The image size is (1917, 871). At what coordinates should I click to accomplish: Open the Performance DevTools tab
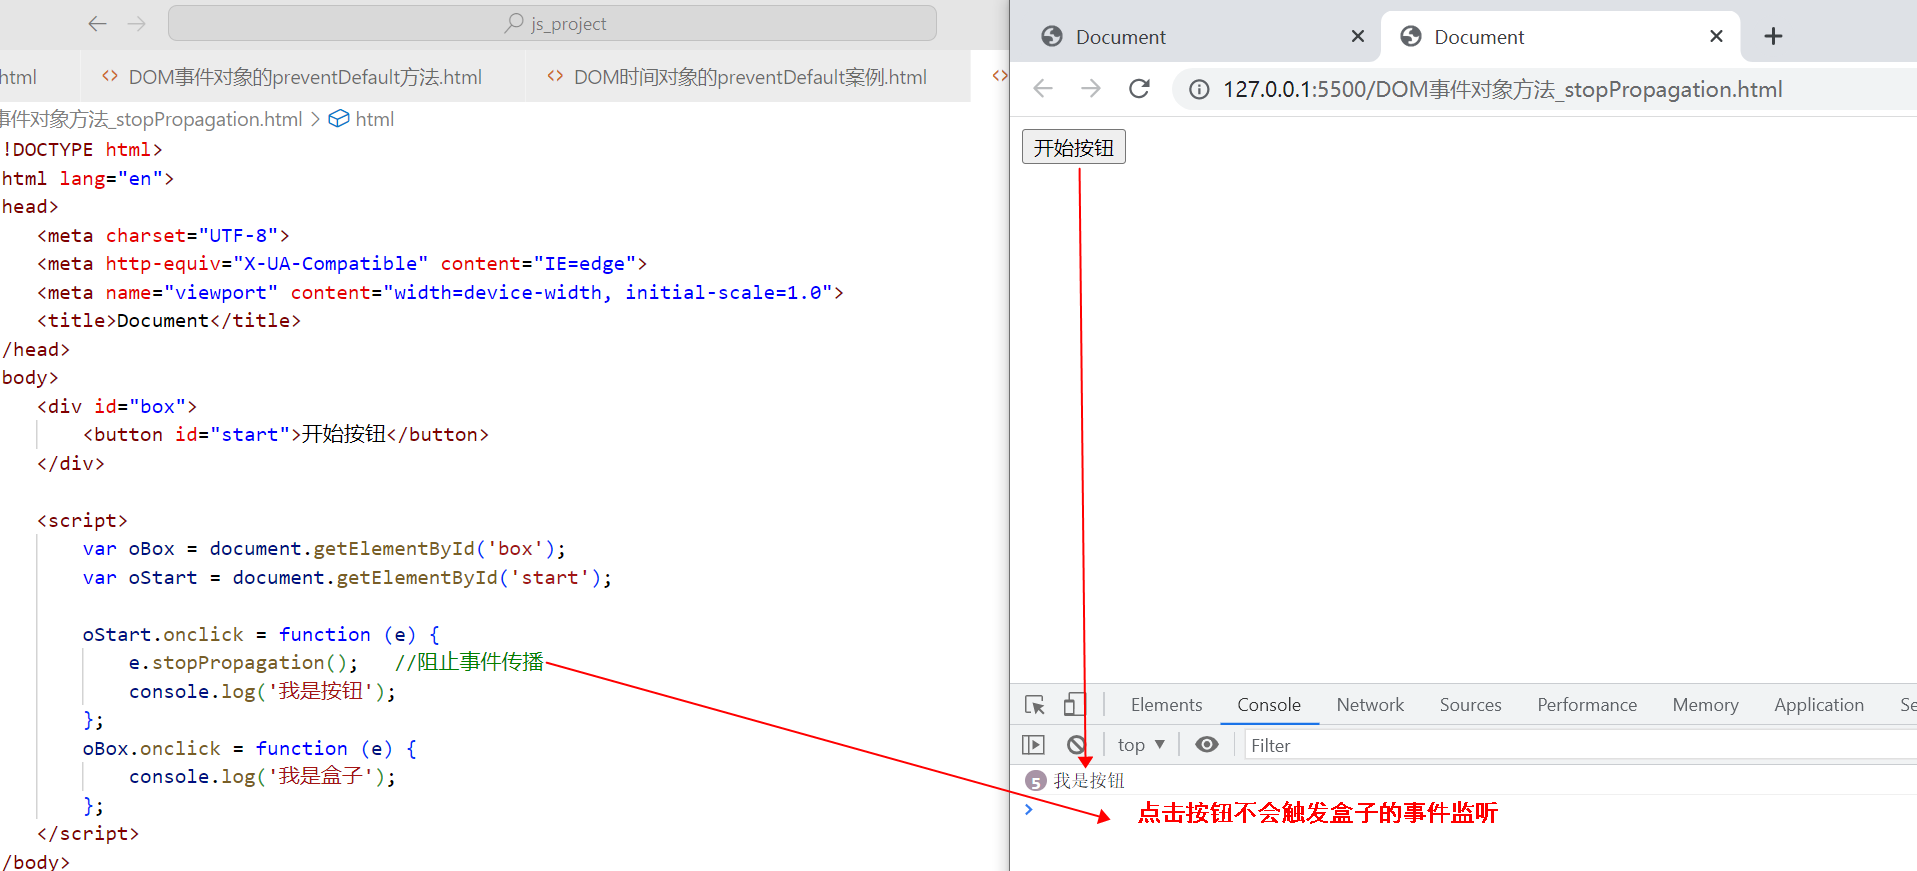1587,705
